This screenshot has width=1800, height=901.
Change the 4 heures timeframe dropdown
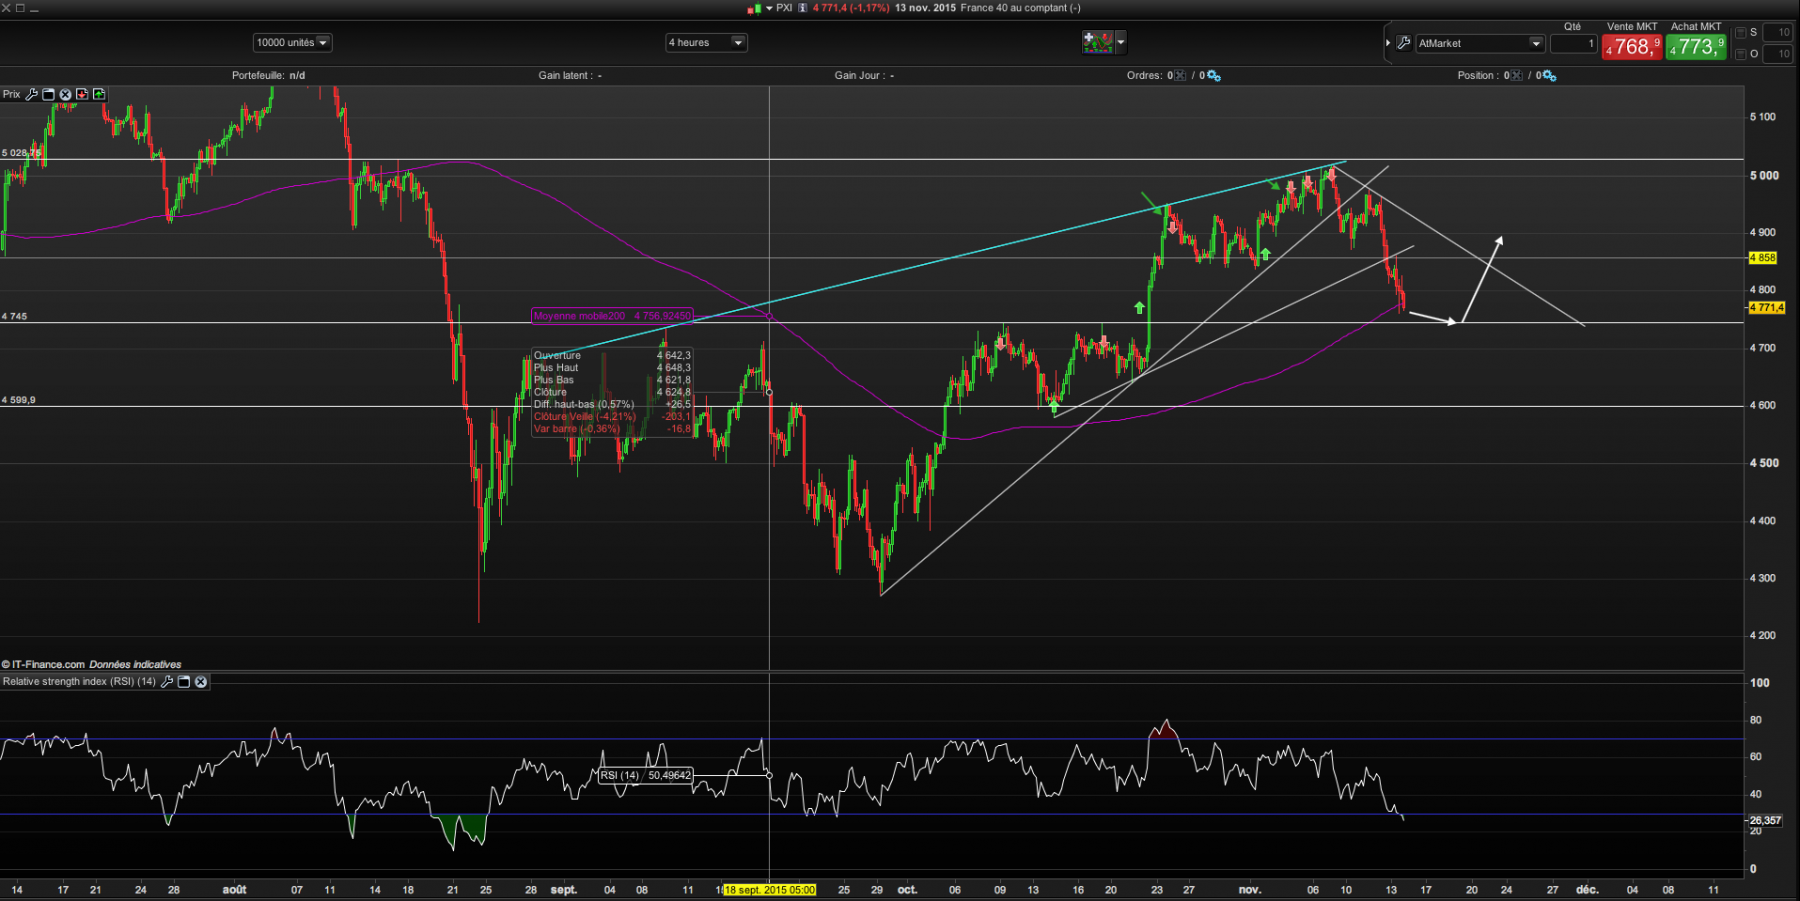click(706, 42)
